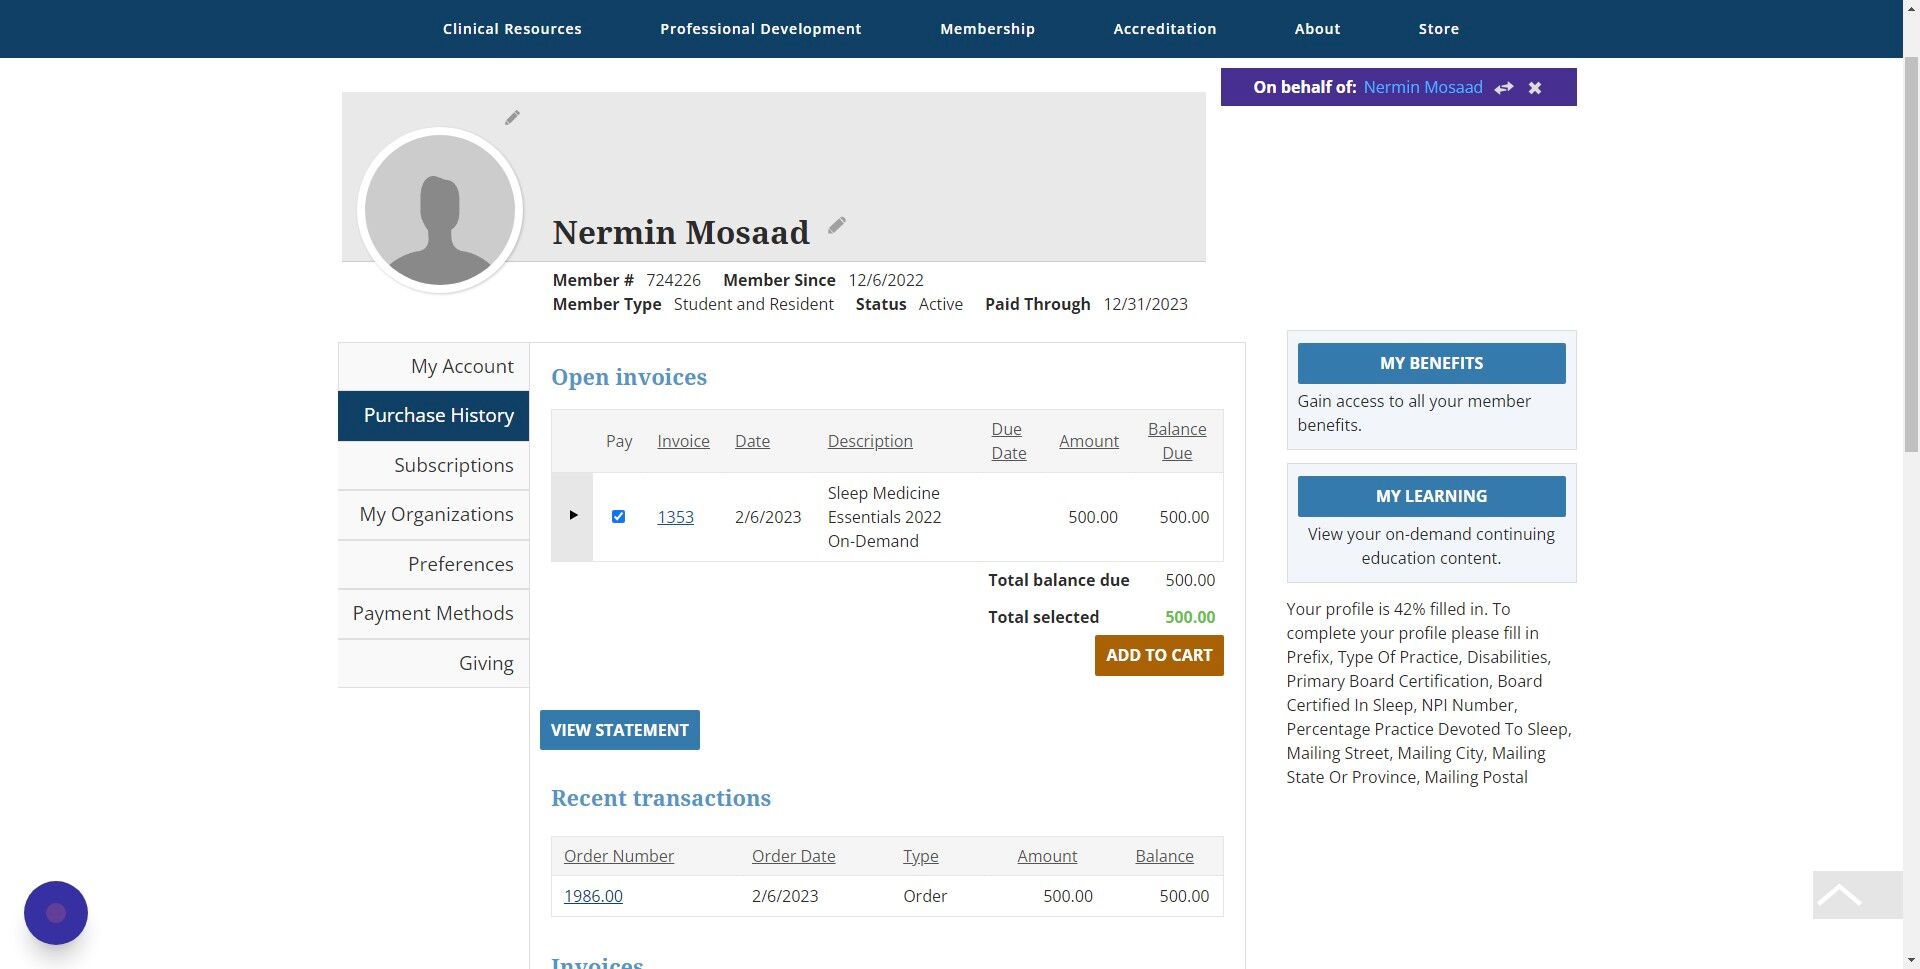
Task: Open the About menu
Action: pos(1317,29)
